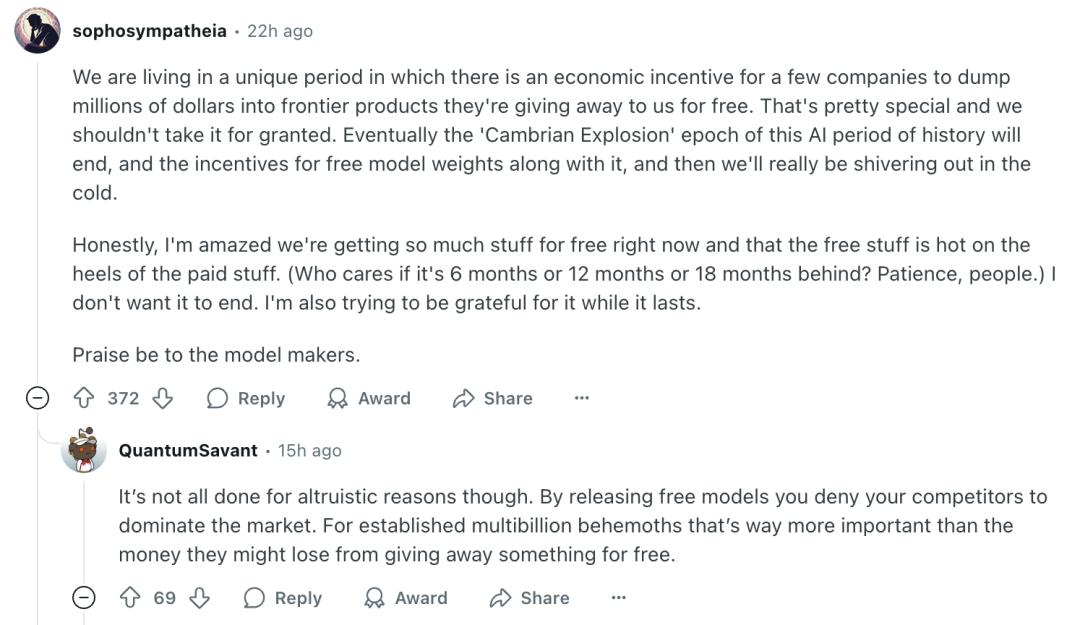Open sophosympatheia's user profile link
This screenshot has height=625, width=1080.
149,31
